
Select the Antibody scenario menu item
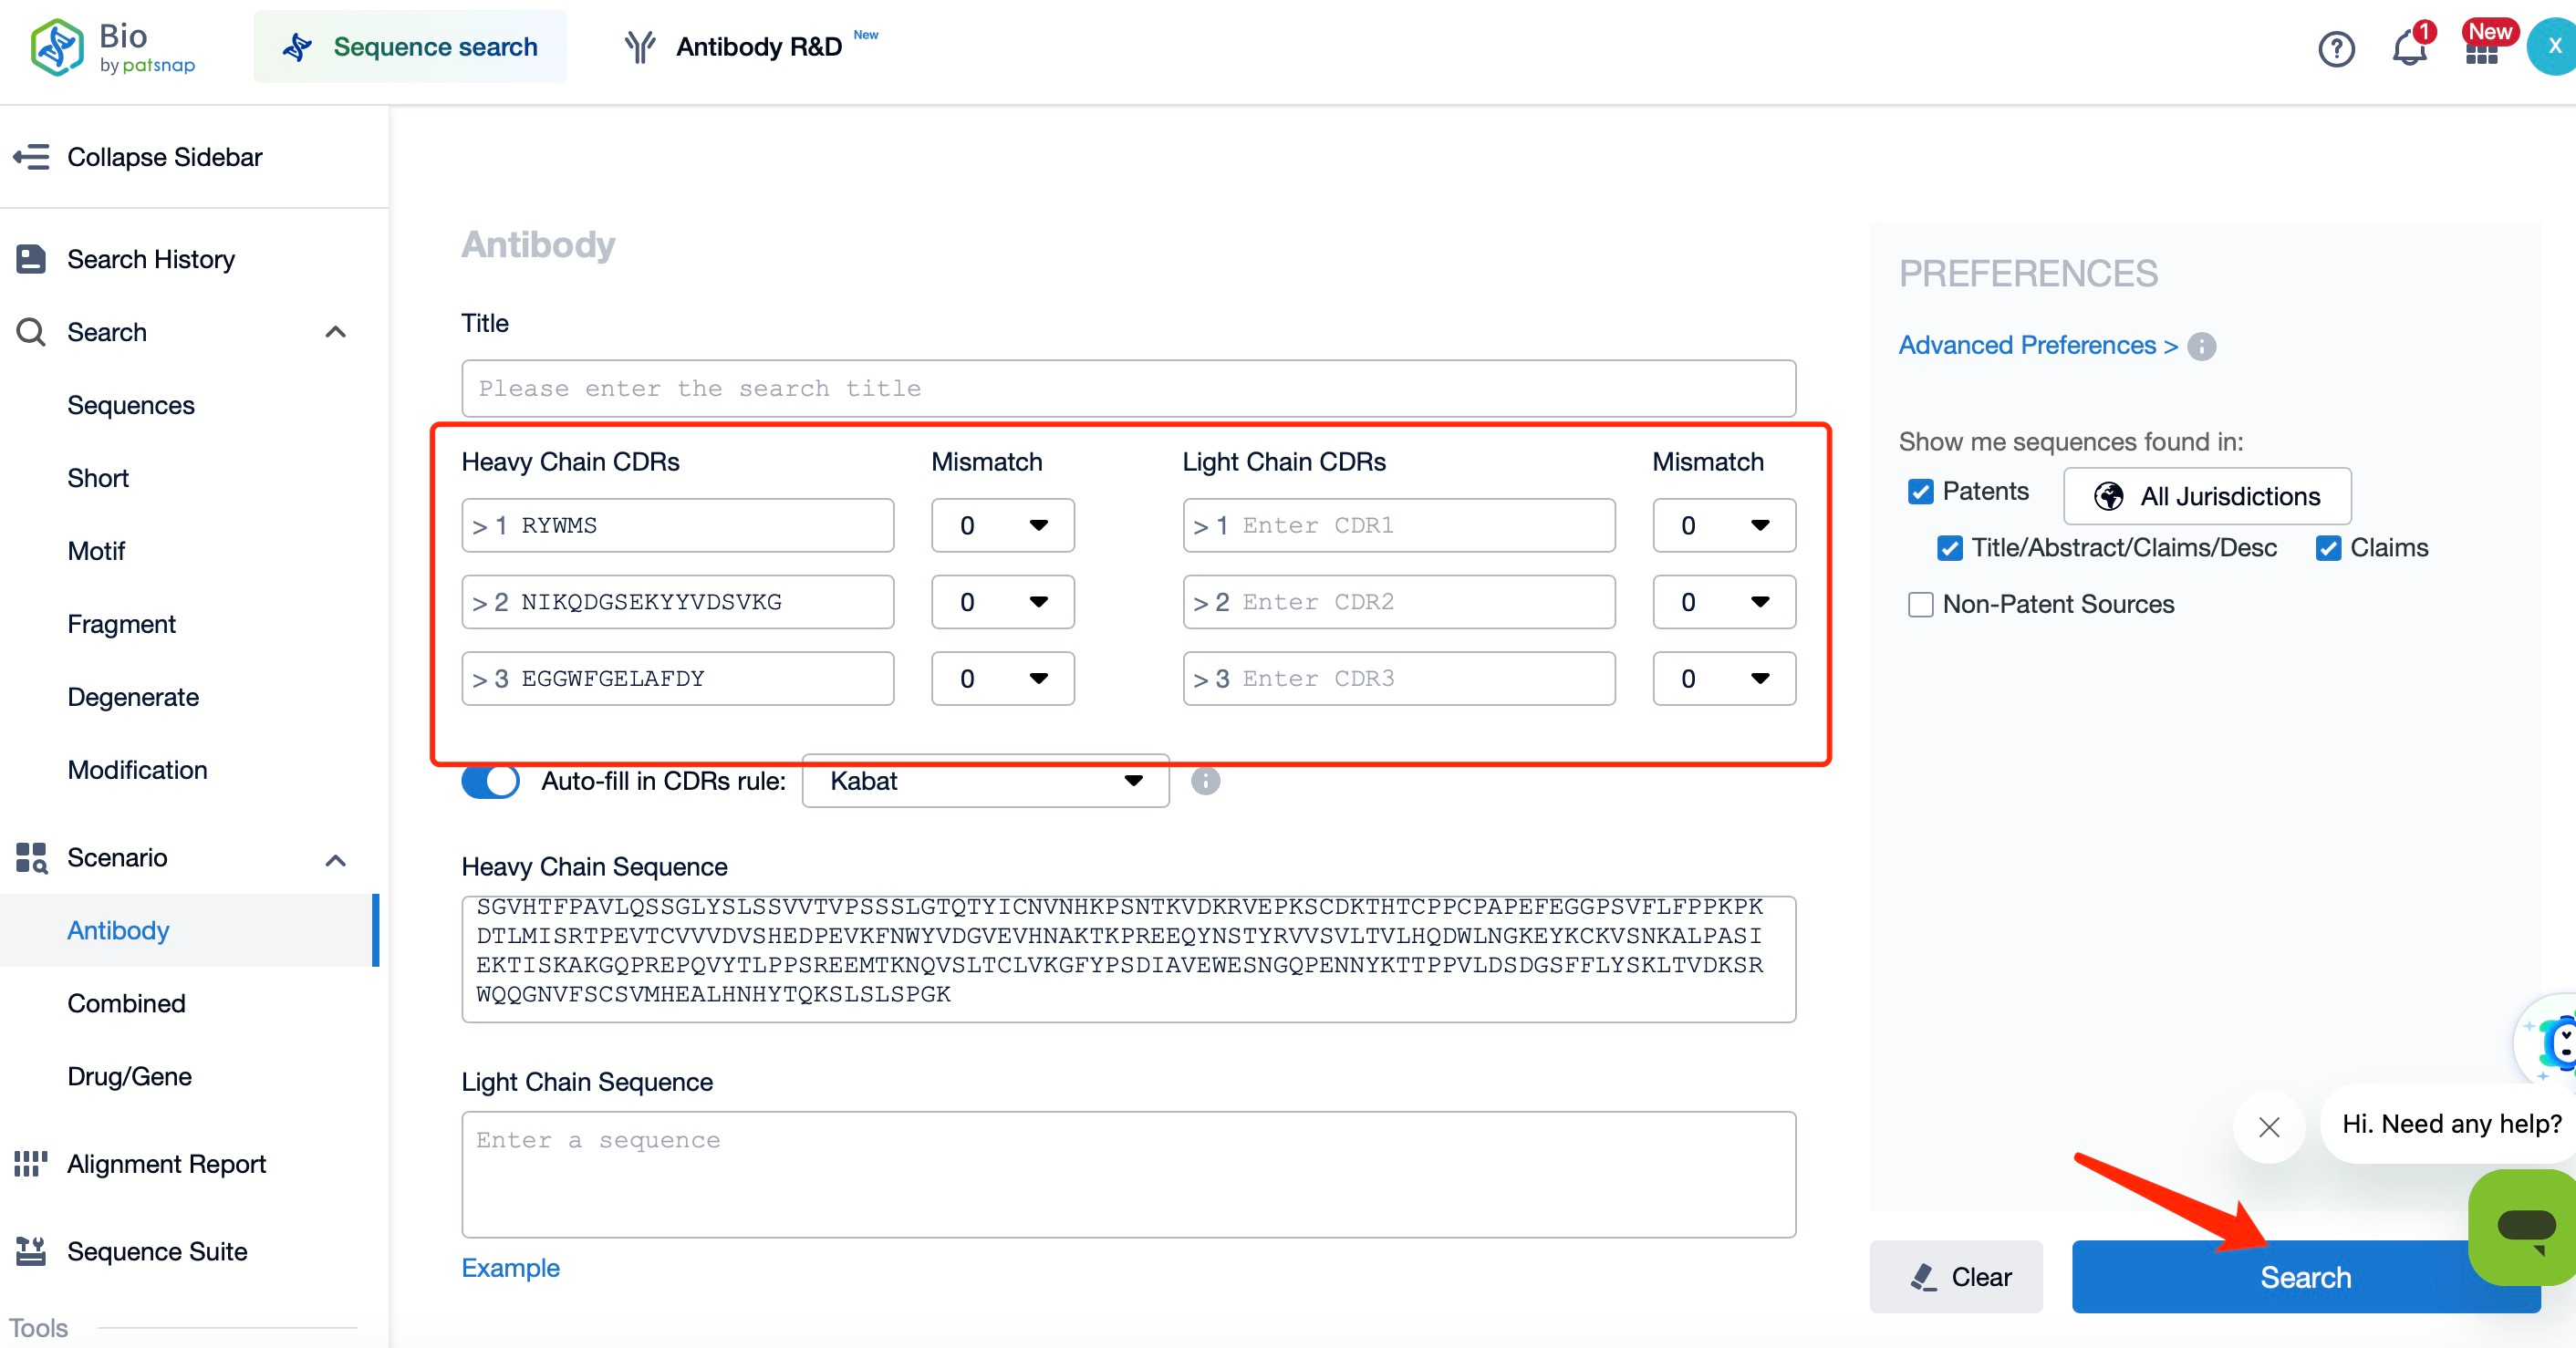(x=118, y=930)
